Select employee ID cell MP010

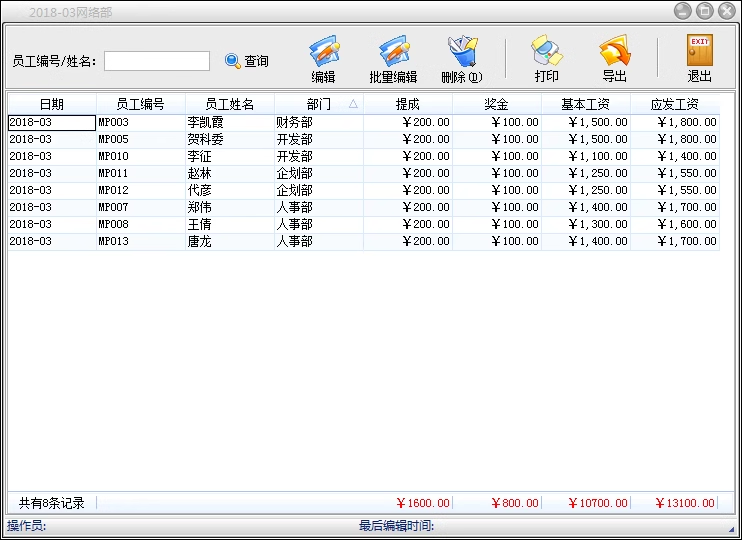tap(141, 157)
